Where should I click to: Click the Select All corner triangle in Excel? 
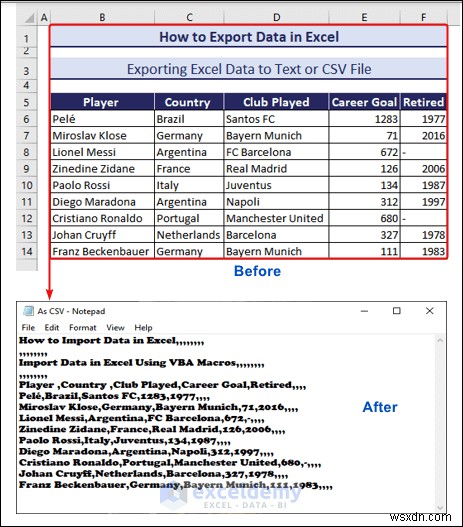[x=29, y=17]
